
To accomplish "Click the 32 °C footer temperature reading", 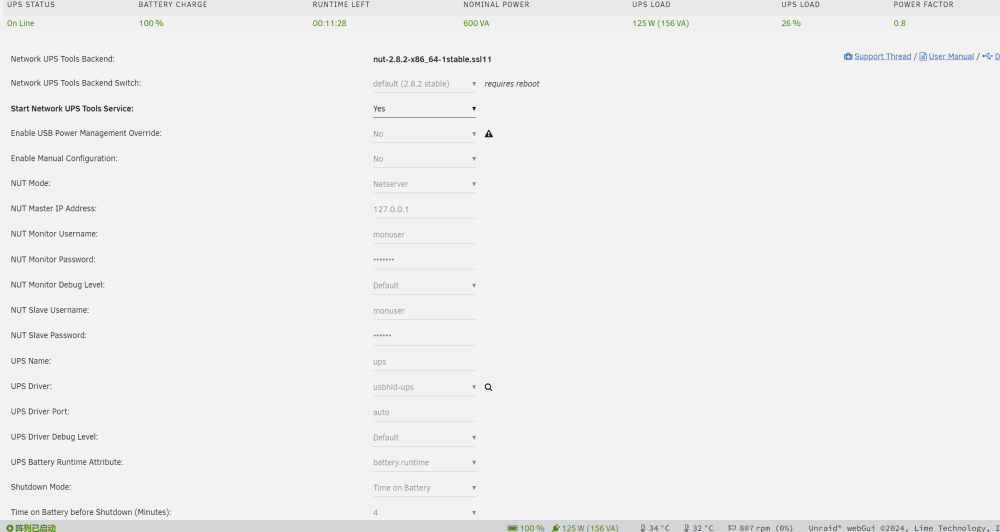I will click(703, 528).
